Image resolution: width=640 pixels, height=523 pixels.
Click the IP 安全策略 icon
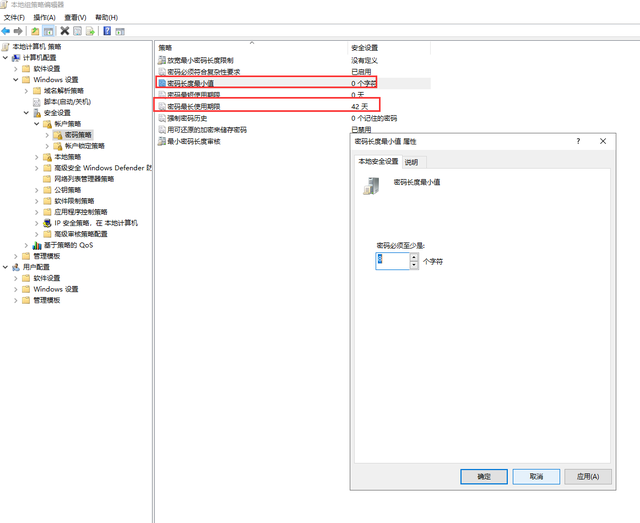pyautogui.click(x=47, y=223)
